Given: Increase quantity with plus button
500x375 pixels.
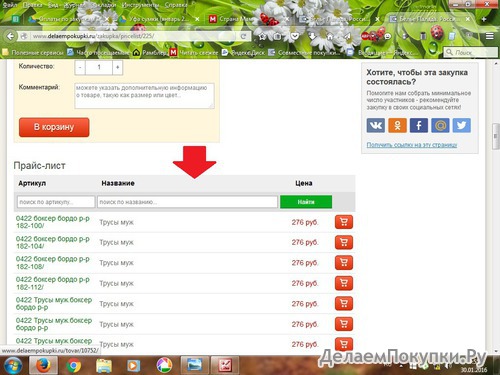Looking at the screenshot, I should click(x=117, y=68).
